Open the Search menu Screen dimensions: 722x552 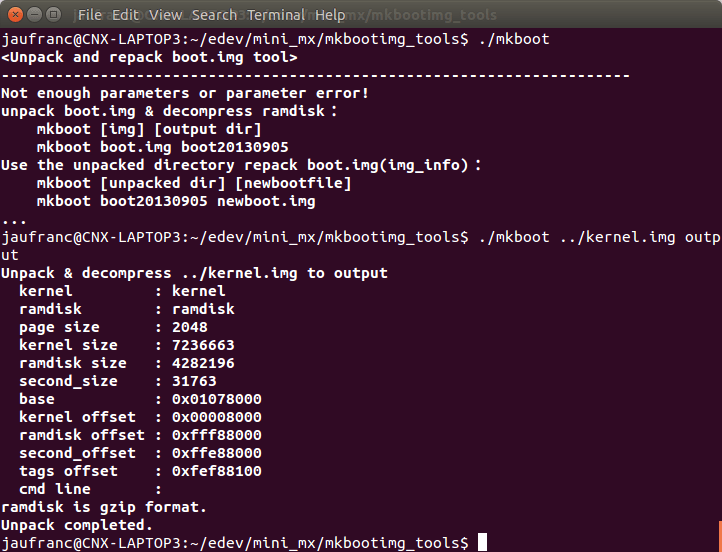click(x=214, y=15)
